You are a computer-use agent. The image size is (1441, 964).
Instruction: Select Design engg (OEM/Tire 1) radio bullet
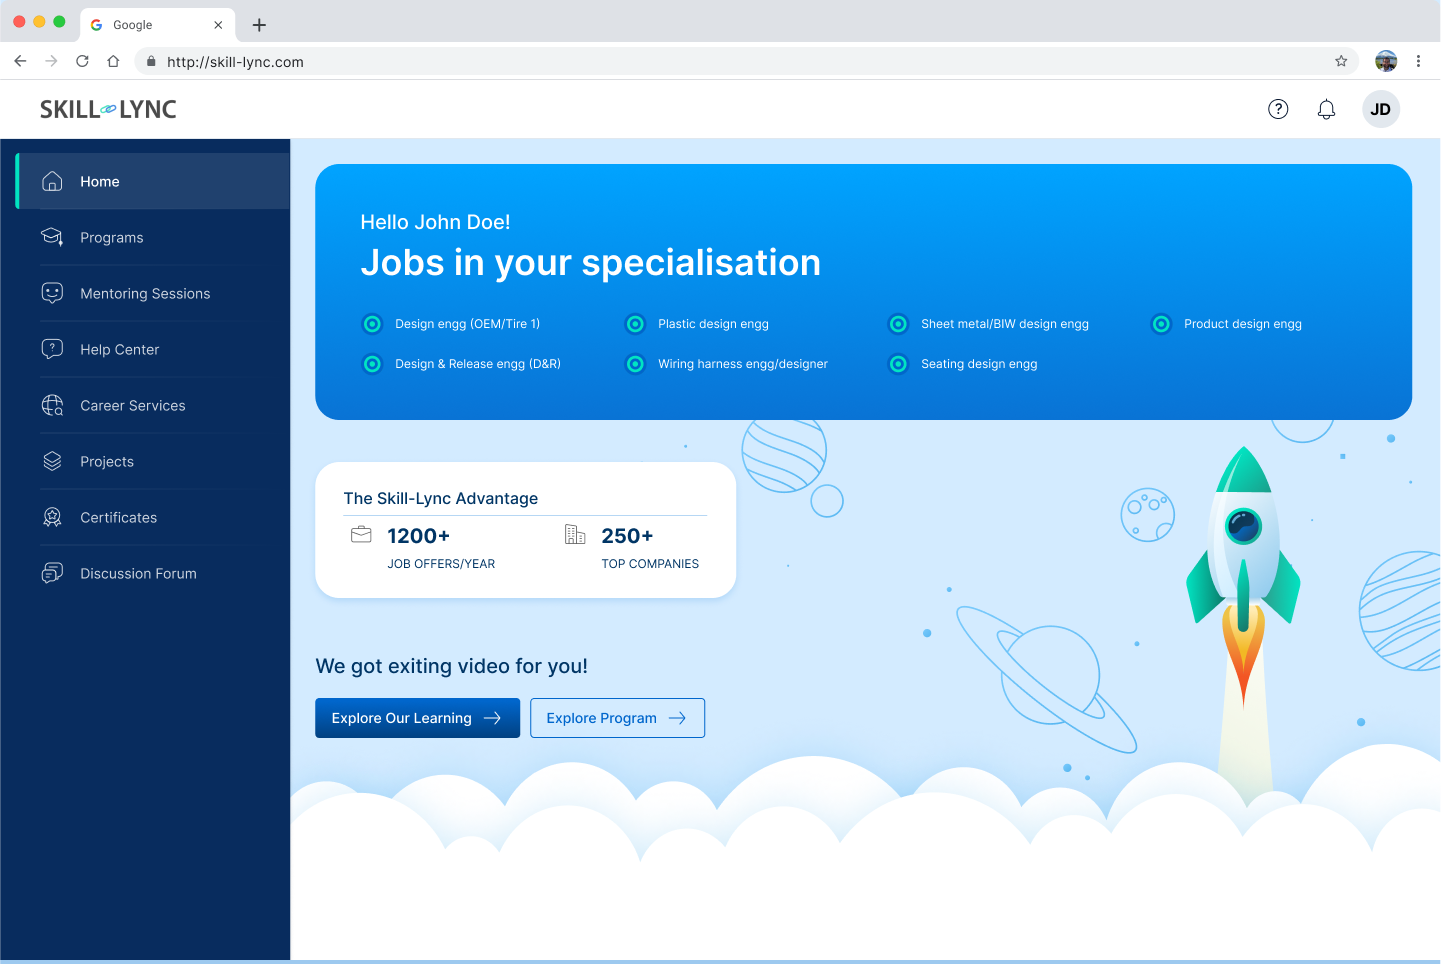[372, 324]
